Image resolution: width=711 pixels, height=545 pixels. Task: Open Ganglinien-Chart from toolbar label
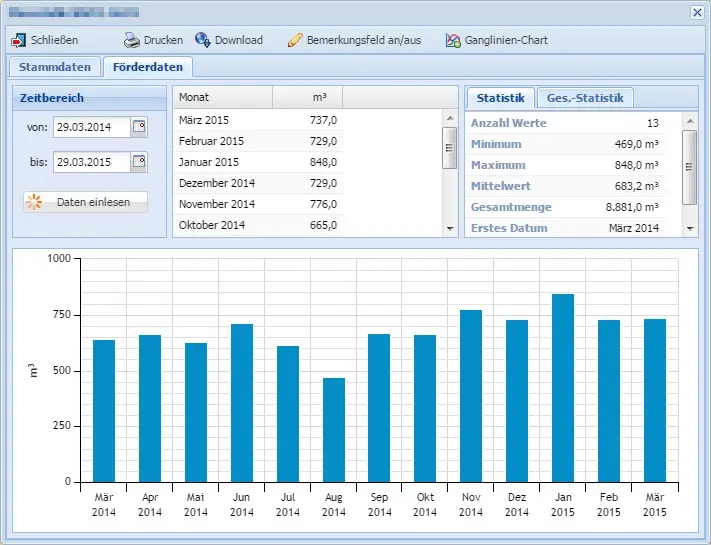tap(506, 40)
